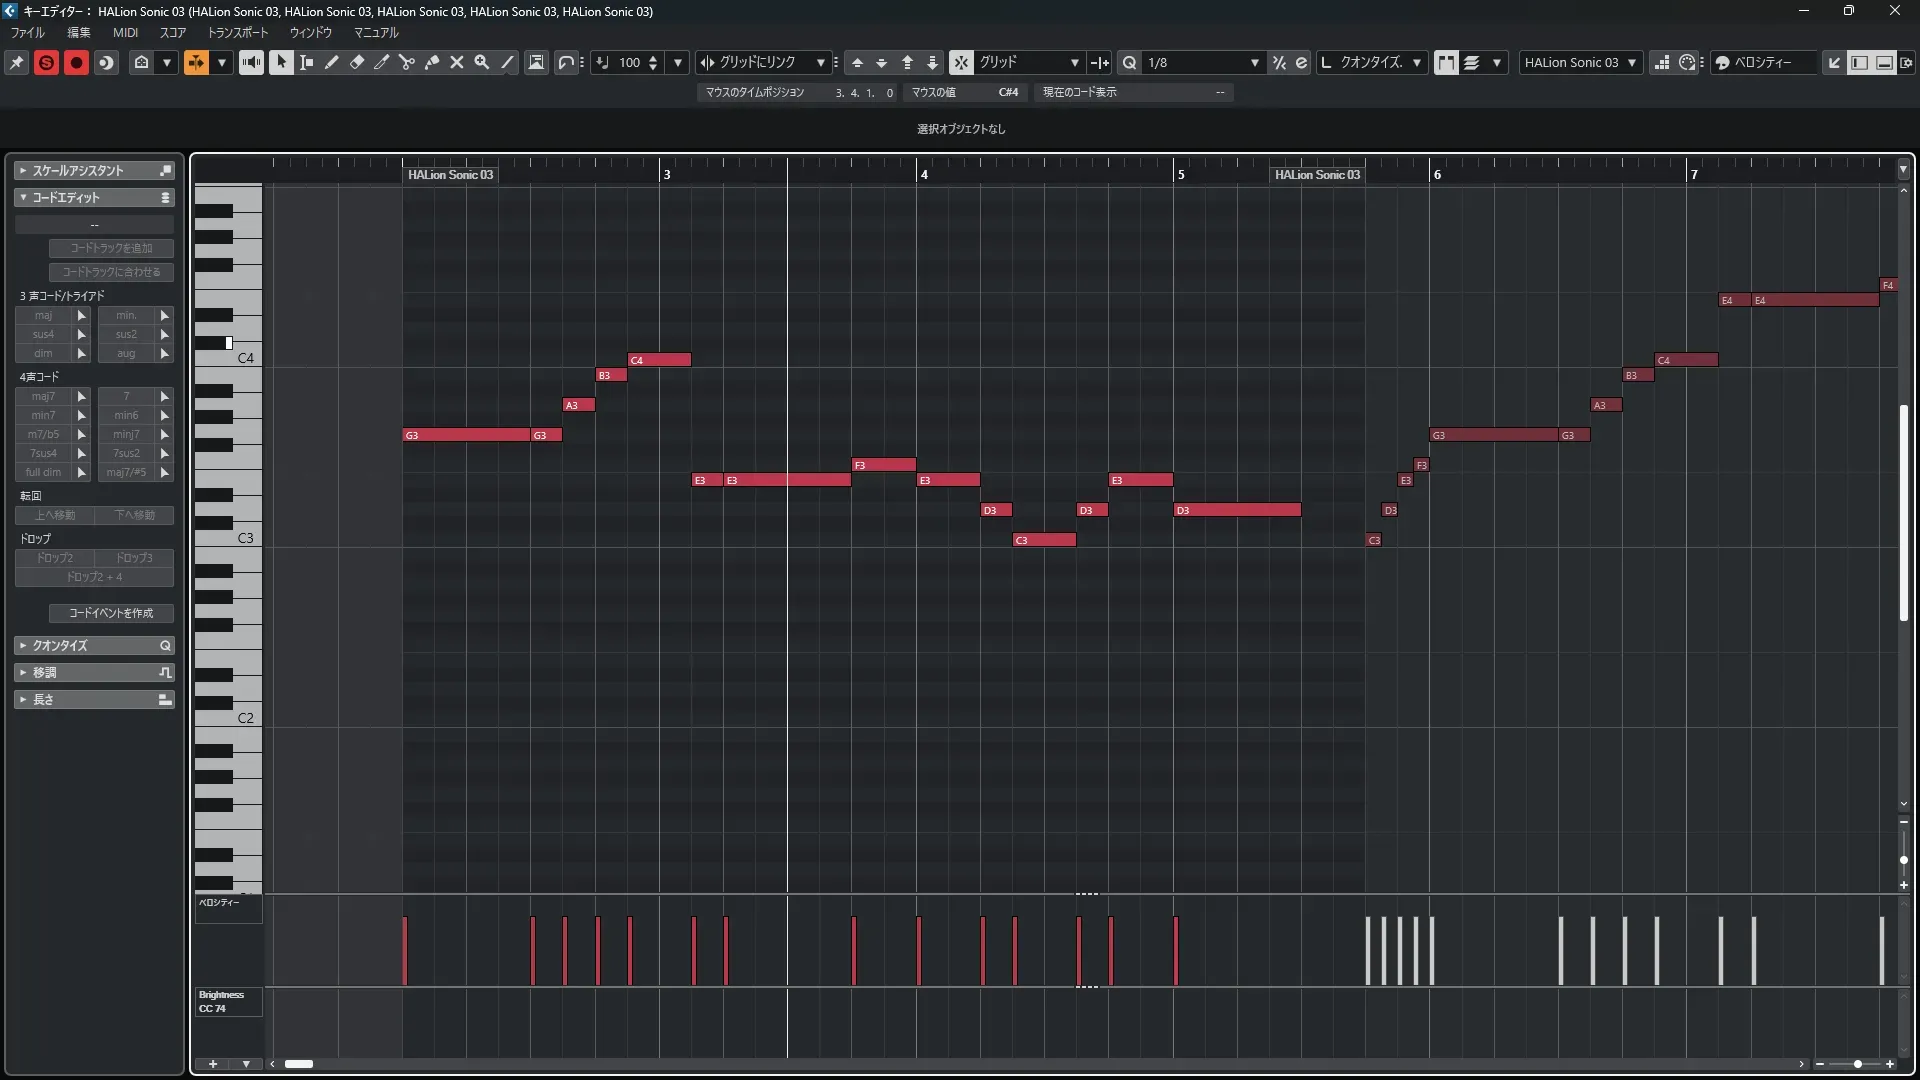
Task: Choose the Mute X tool
Action: pyautogui.click(x=457, y=62)
